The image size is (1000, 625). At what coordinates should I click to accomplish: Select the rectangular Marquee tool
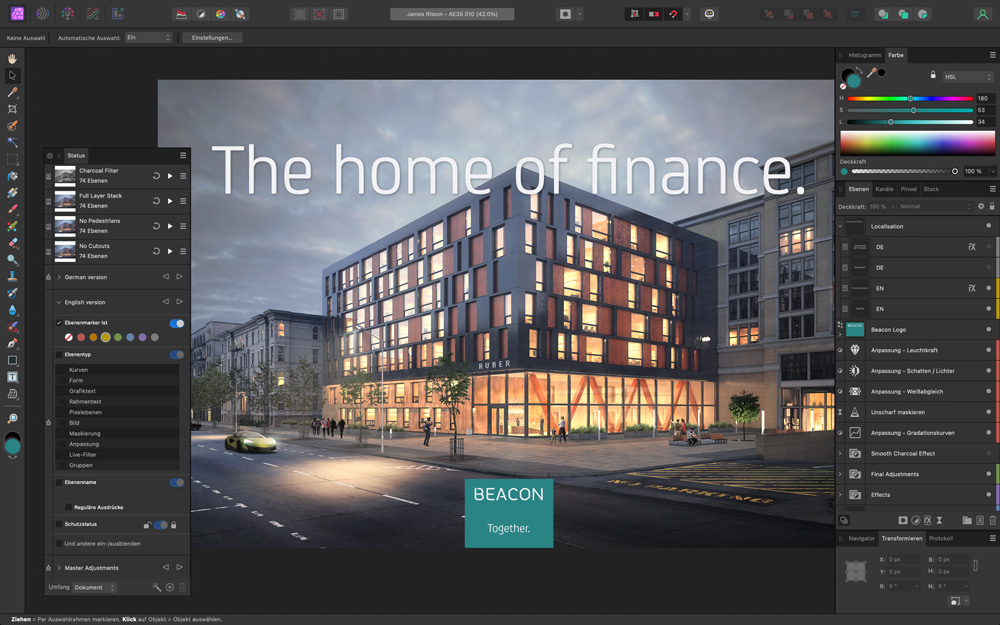point(12,159)
